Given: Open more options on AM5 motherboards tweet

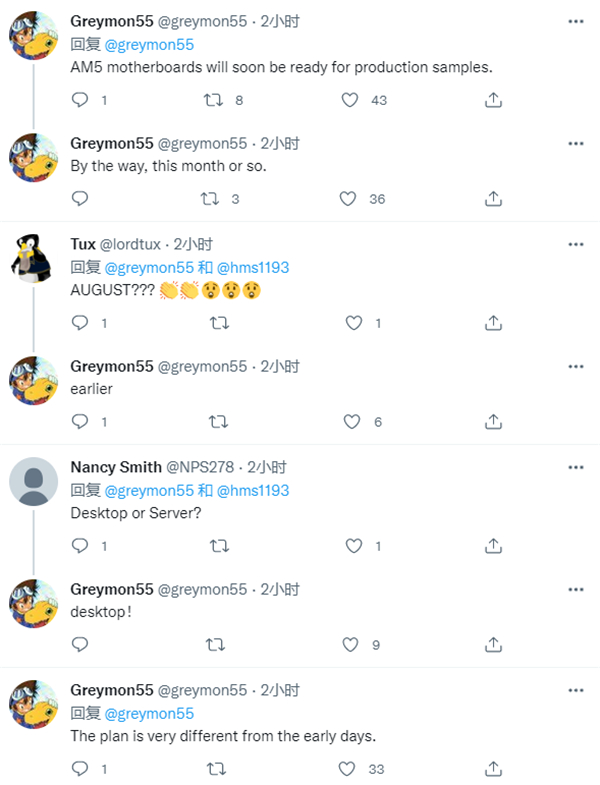Looking at the screenshot, I should coord(575,21).
